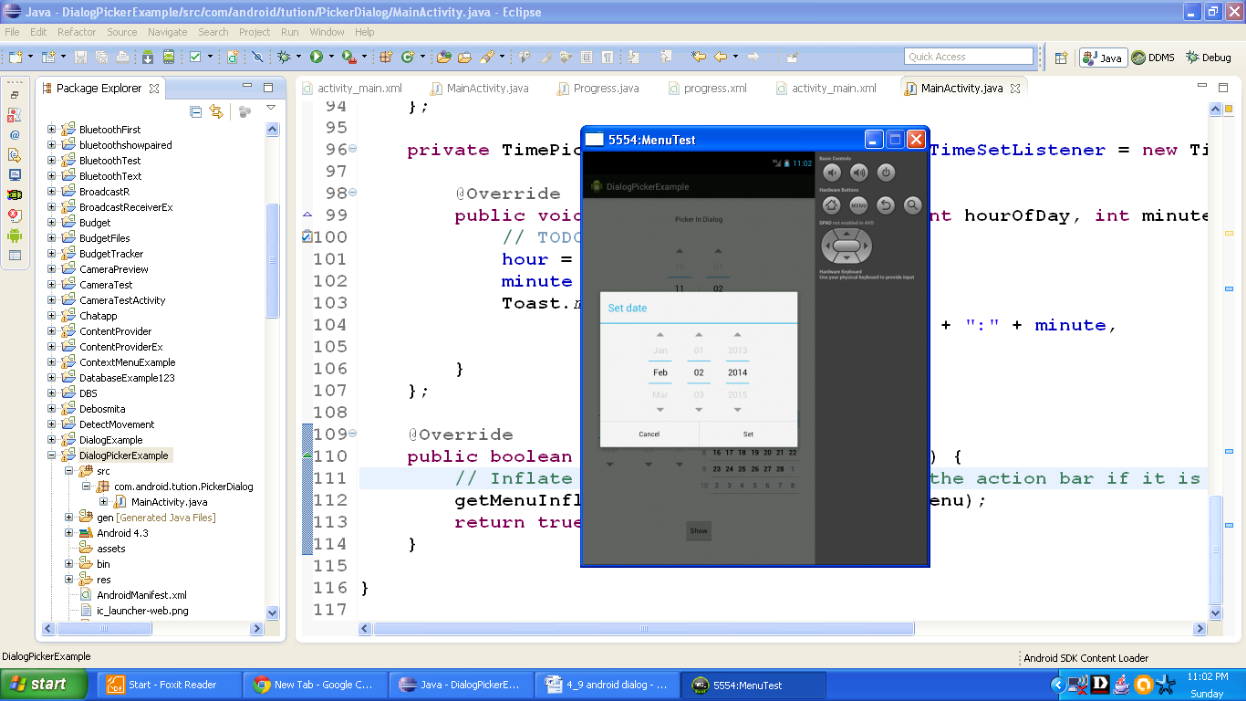This screenshot has height=701, width=1246.
Task: Open New Tab - Google Chrome taskbar item
Action: pyautogui.click(x=314, y=685)
